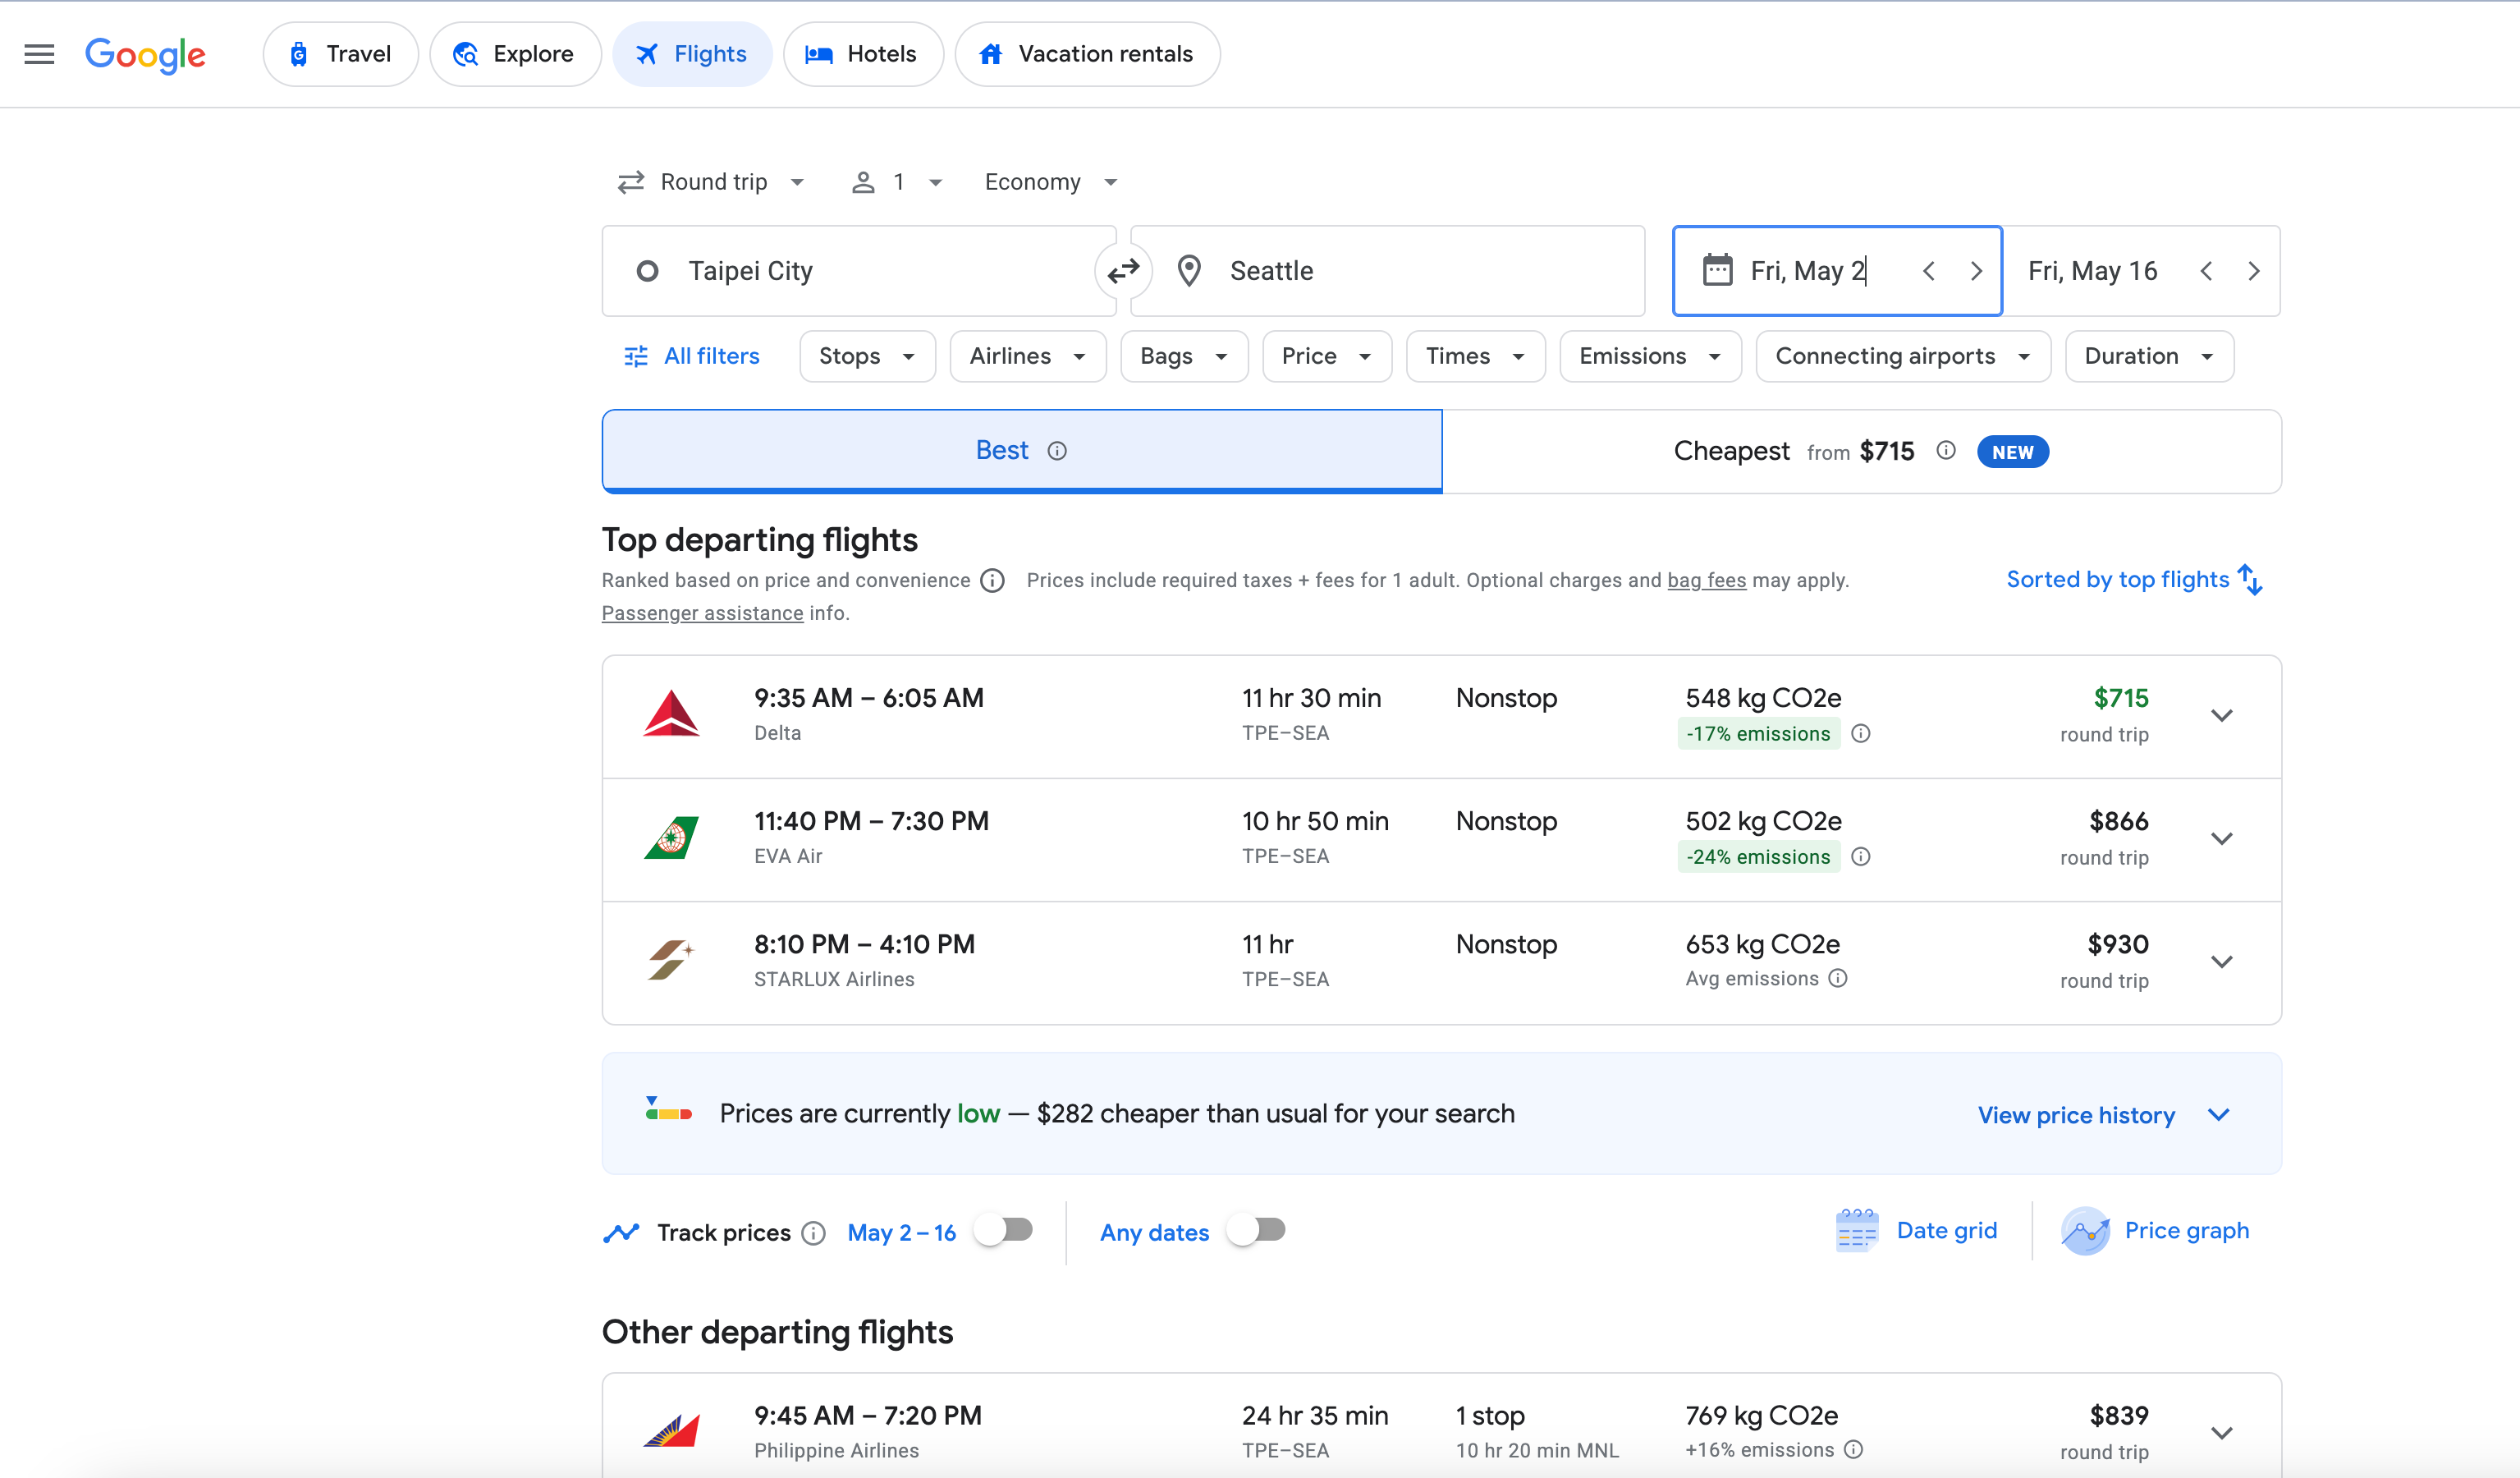Open the hamburger main menu icon
2520x1478 pixels.
[39, 54]
